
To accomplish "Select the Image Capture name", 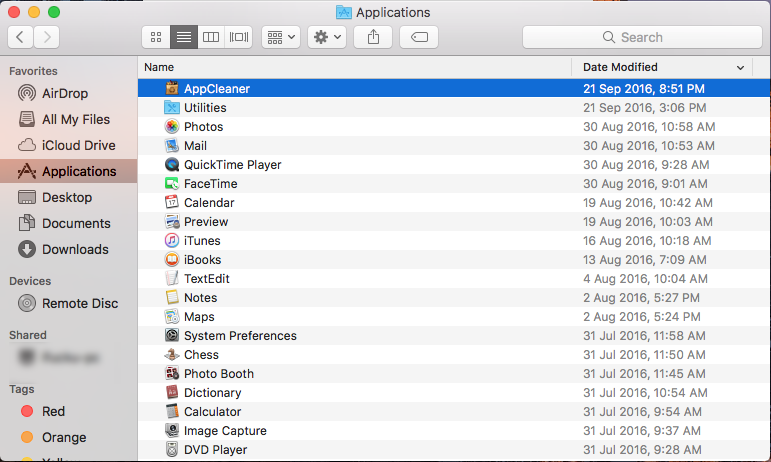I will click(x=225, y=431).
